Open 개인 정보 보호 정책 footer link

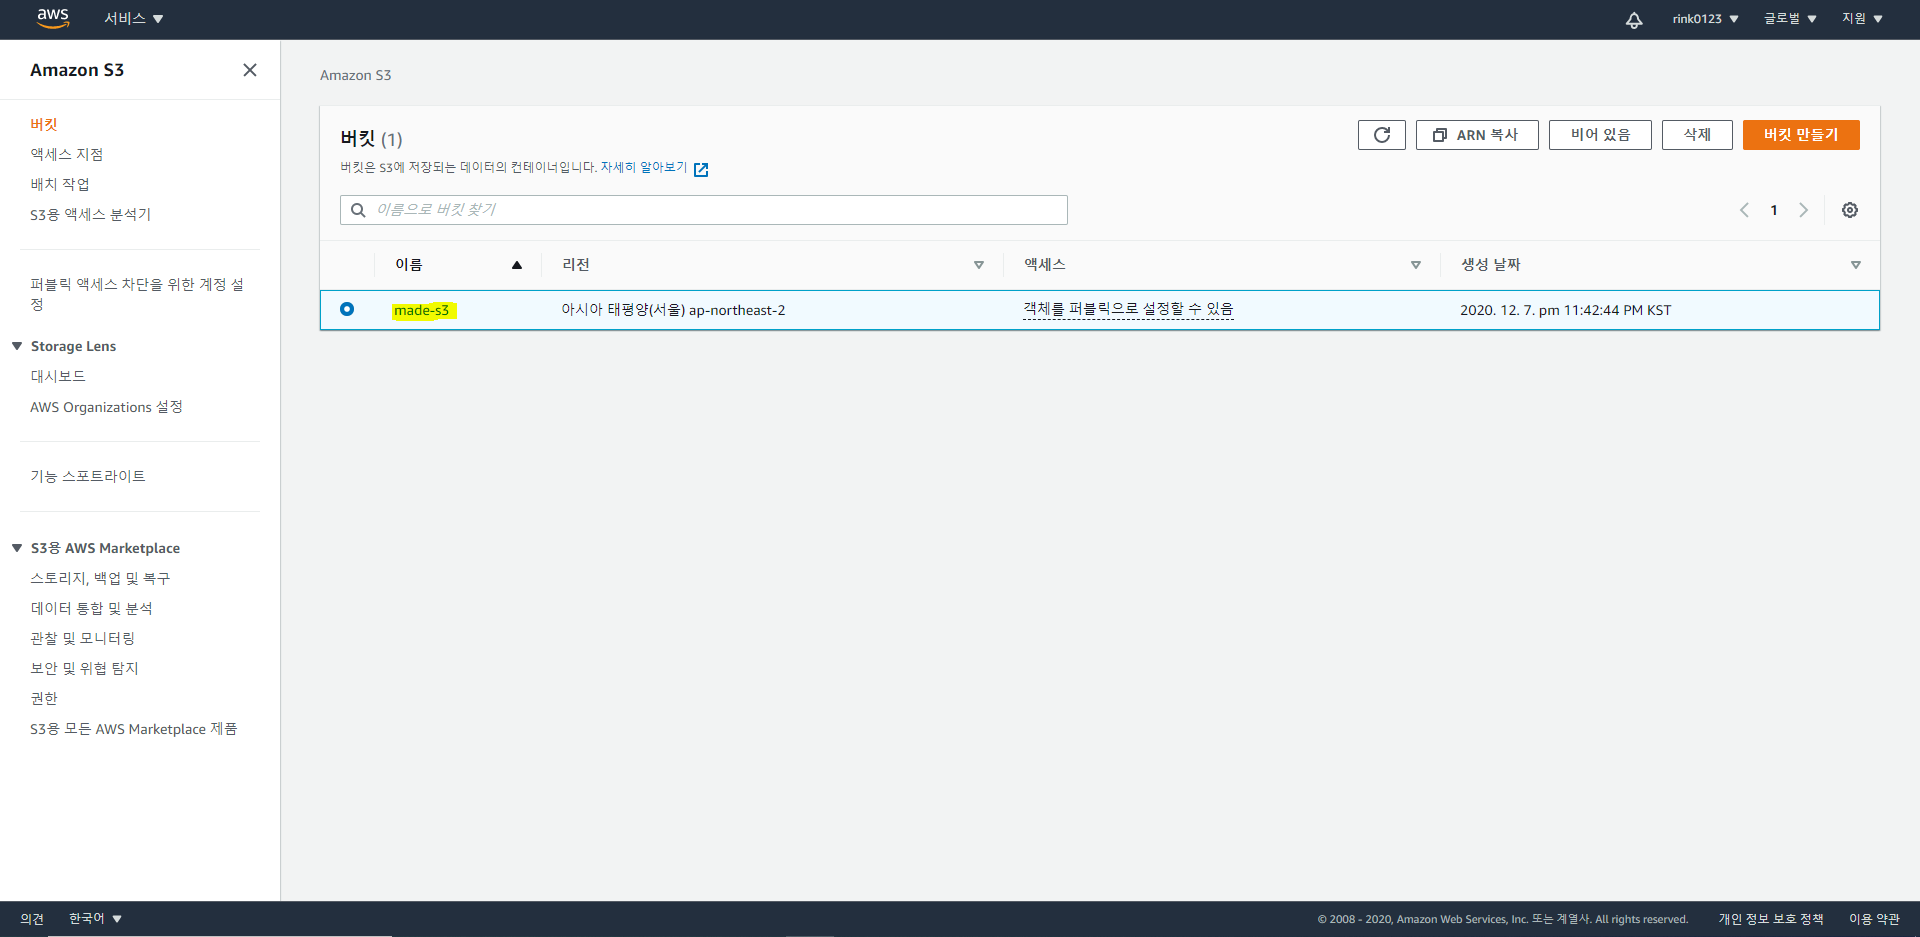[x=1771, y=918]
